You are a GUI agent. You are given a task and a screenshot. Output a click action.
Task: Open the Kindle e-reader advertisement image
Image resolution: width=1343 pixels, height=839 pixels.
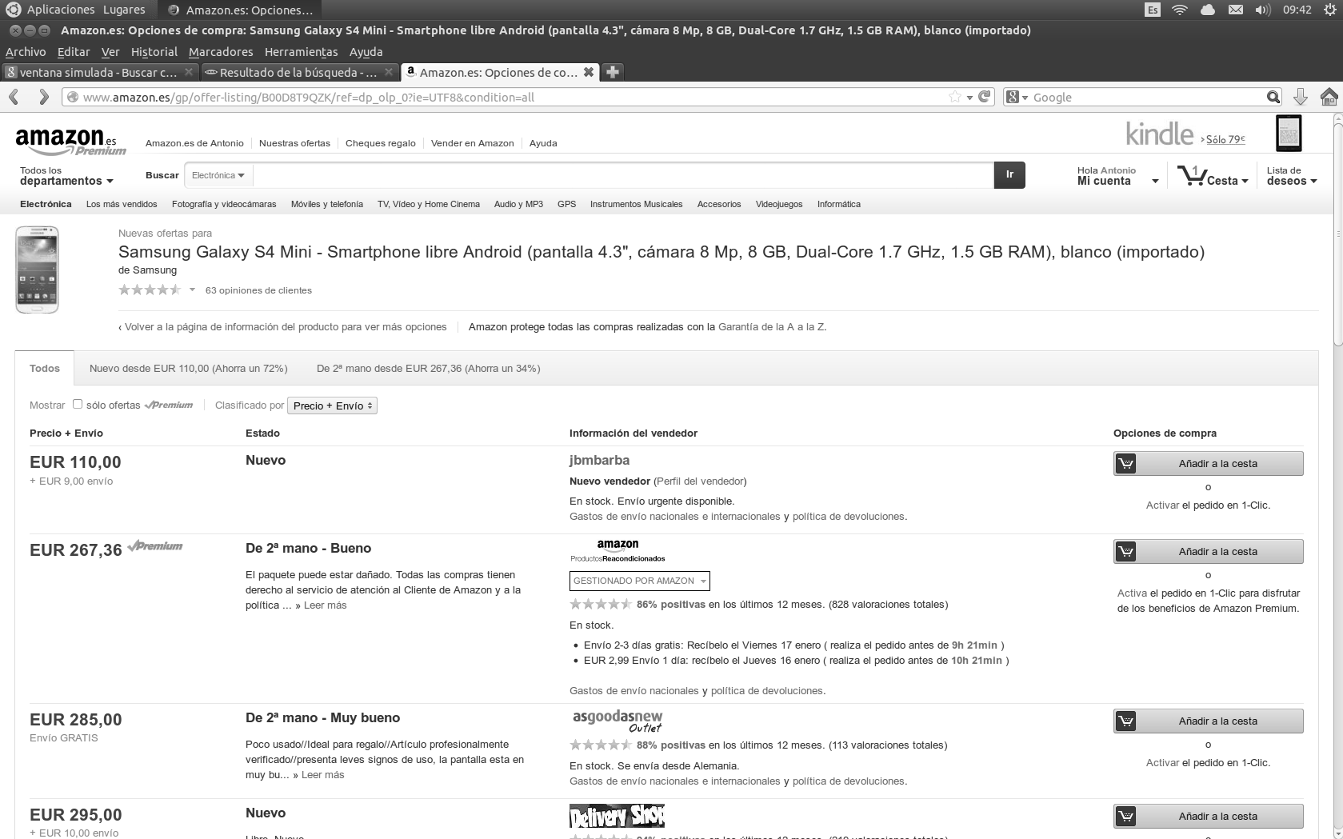tap(1289, 134)
